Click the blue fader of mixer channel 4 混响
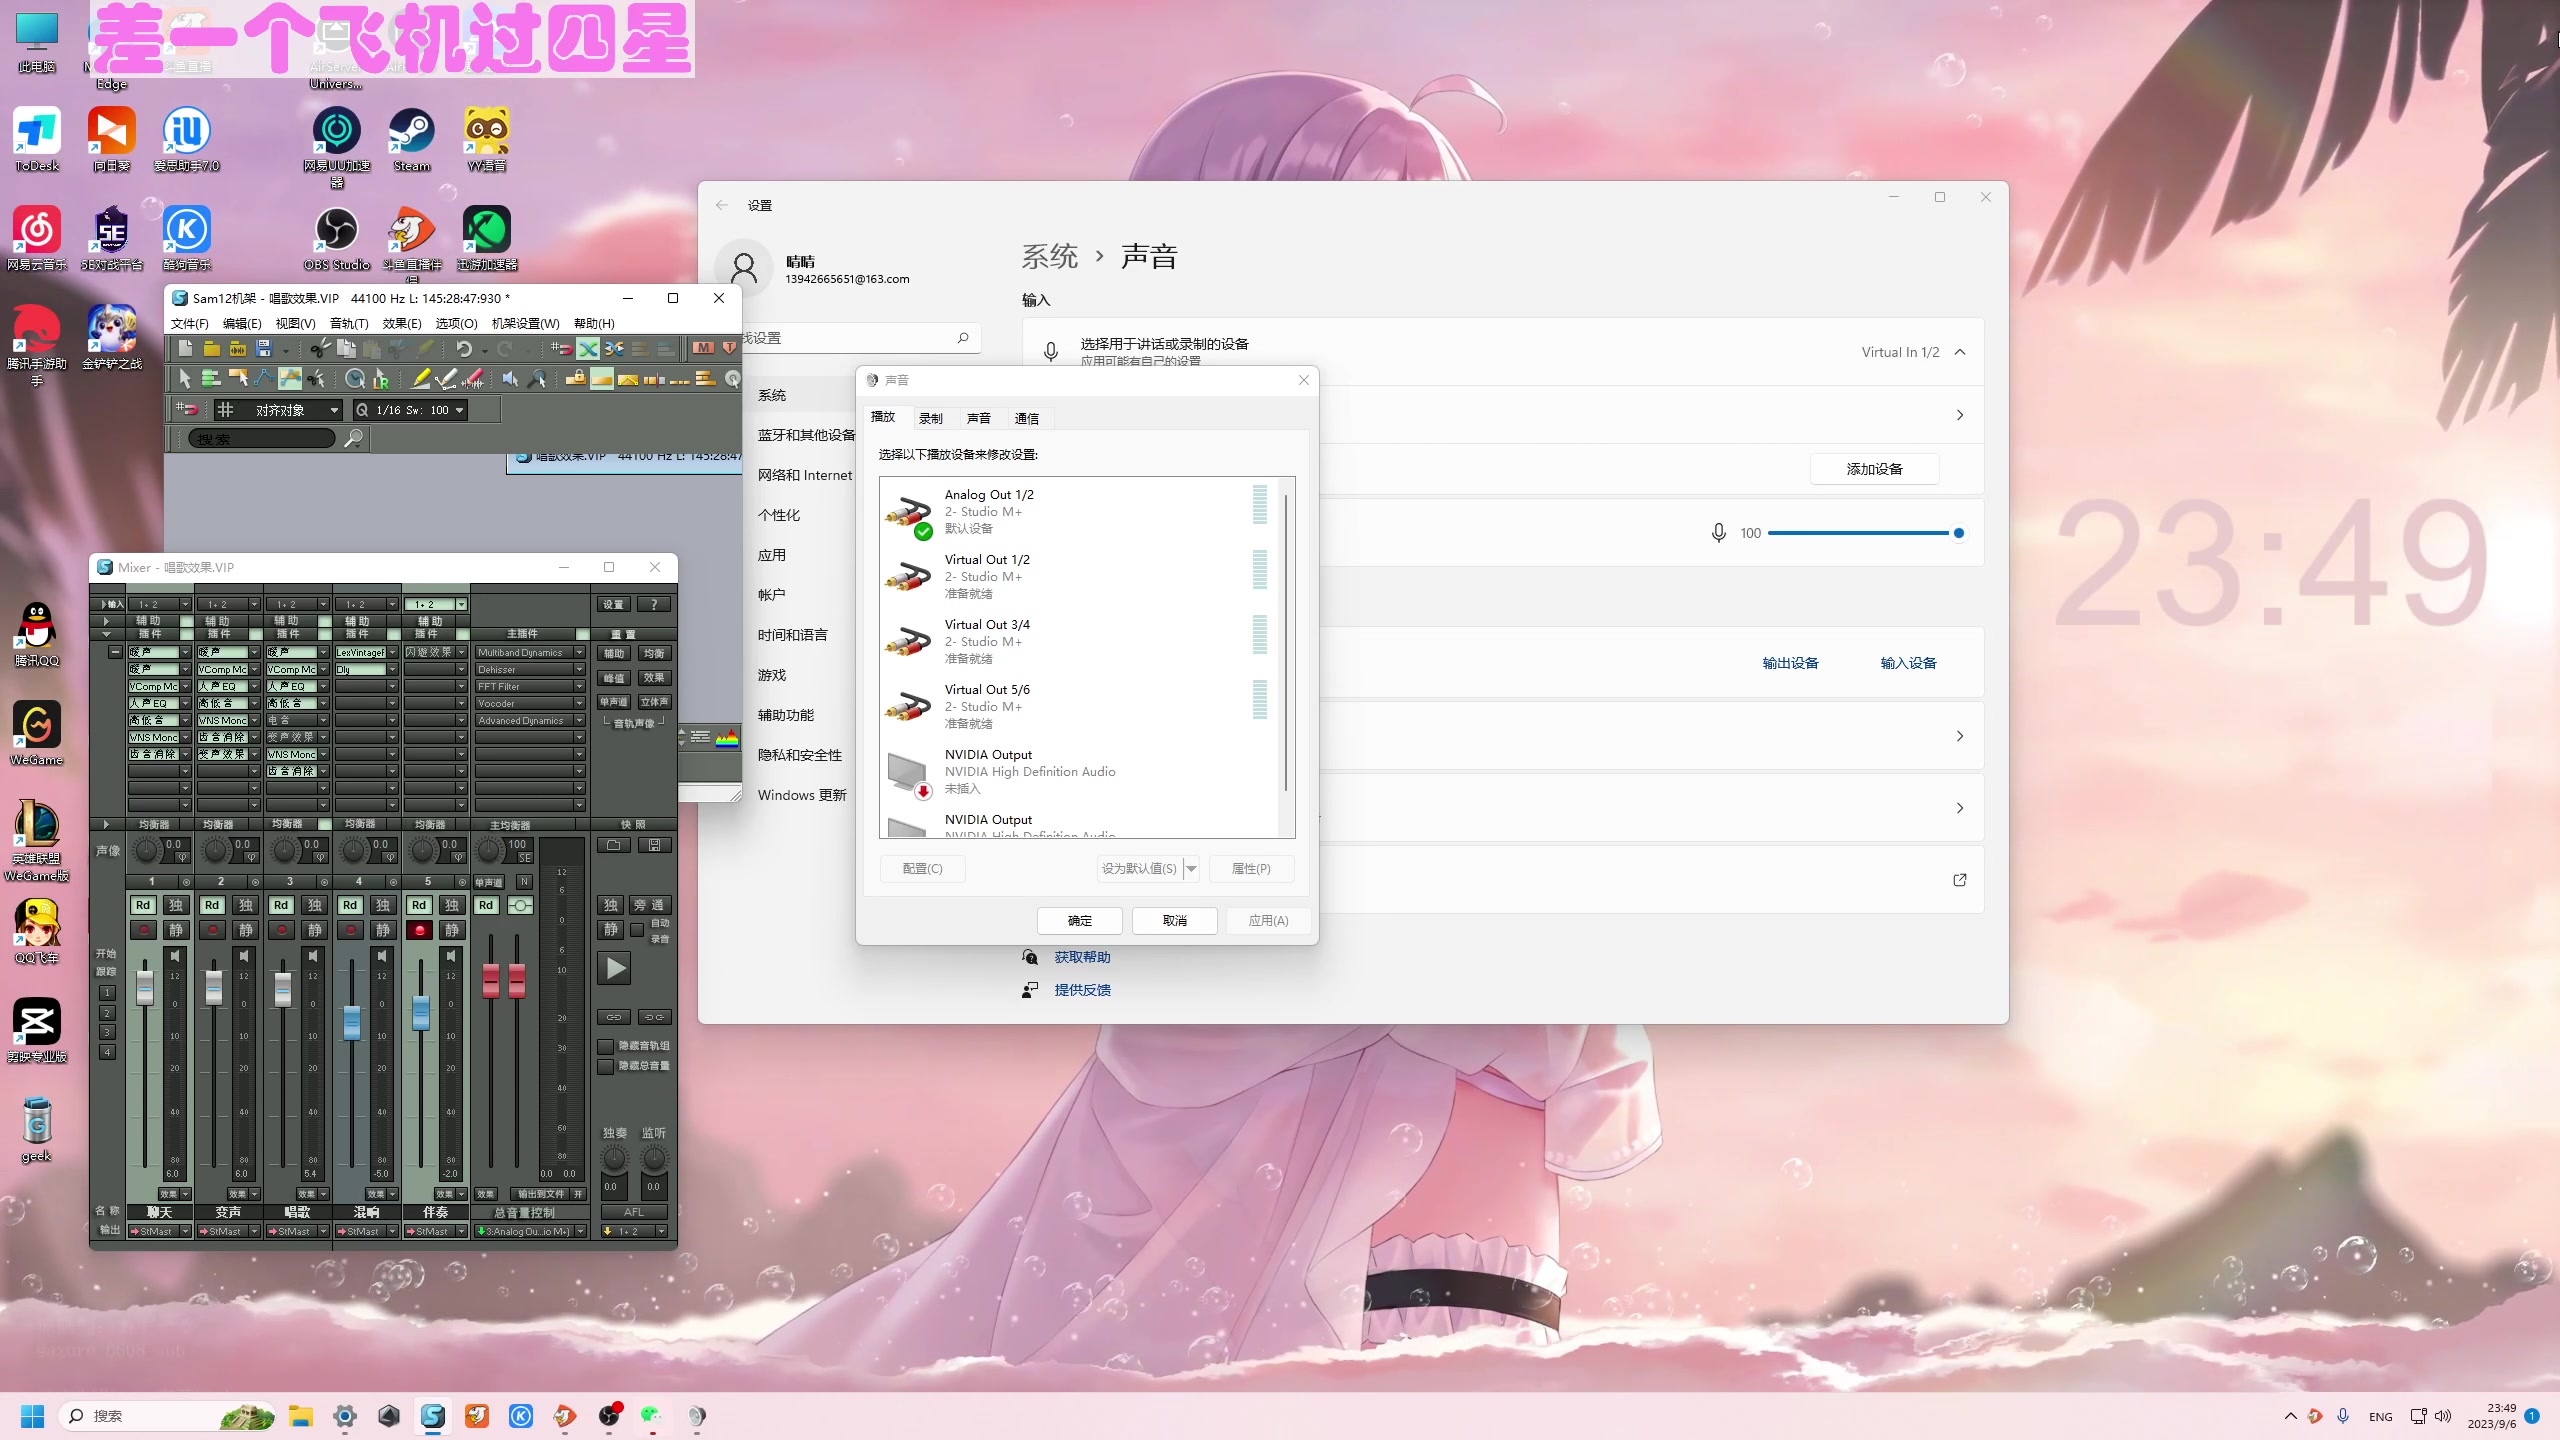Screen dimensions: 2560x1440 (x=352, y=1022)
